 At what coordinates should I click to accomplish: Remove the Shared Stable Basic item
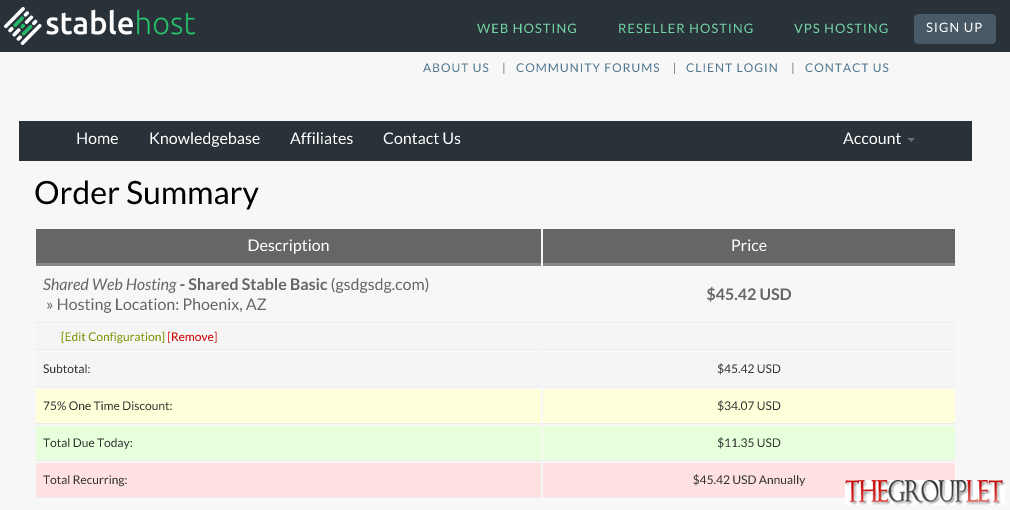pos(193,337)
